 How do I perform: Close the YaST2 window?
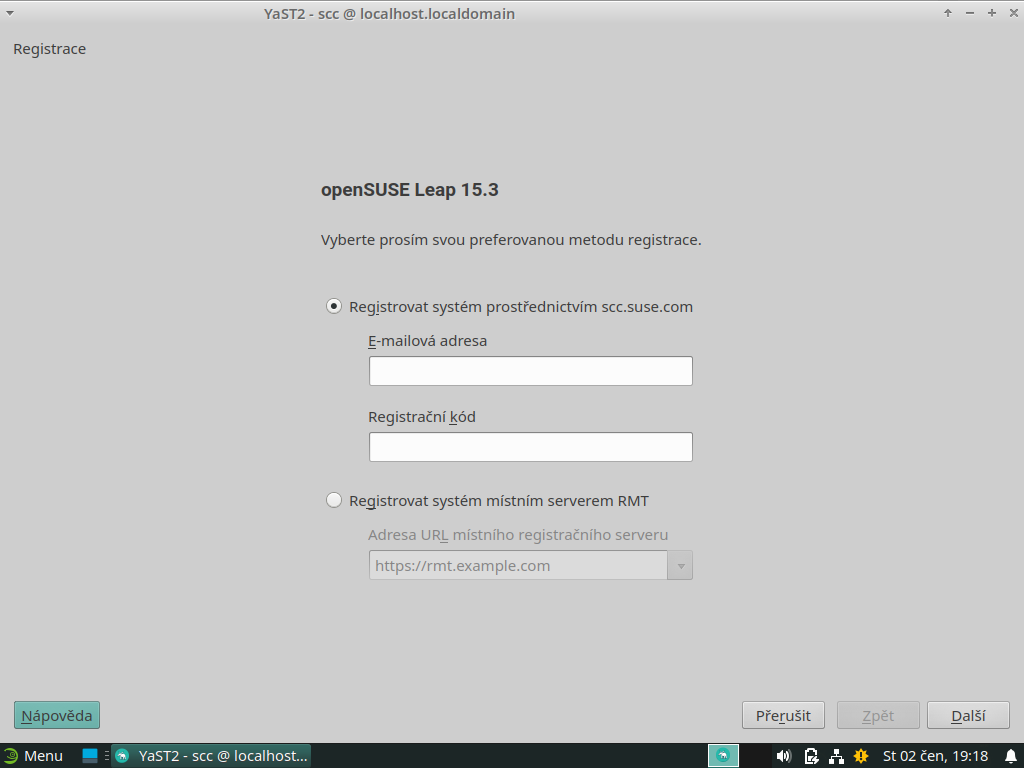coord(1014,13)
